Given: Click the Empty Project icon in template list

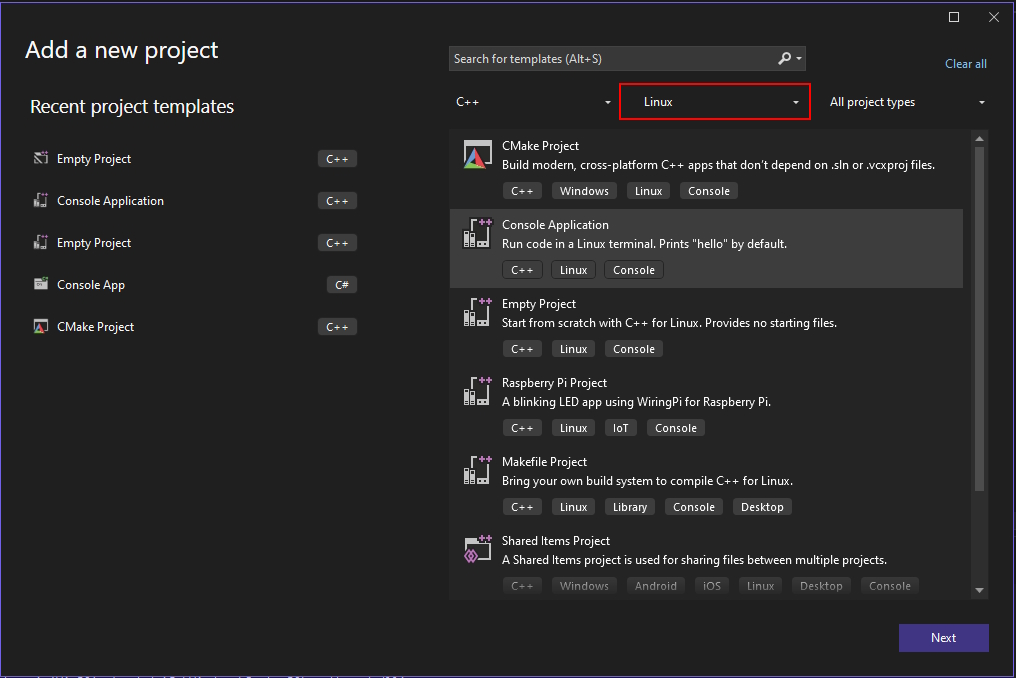Looking at the screenshot, I should [475, 312].
